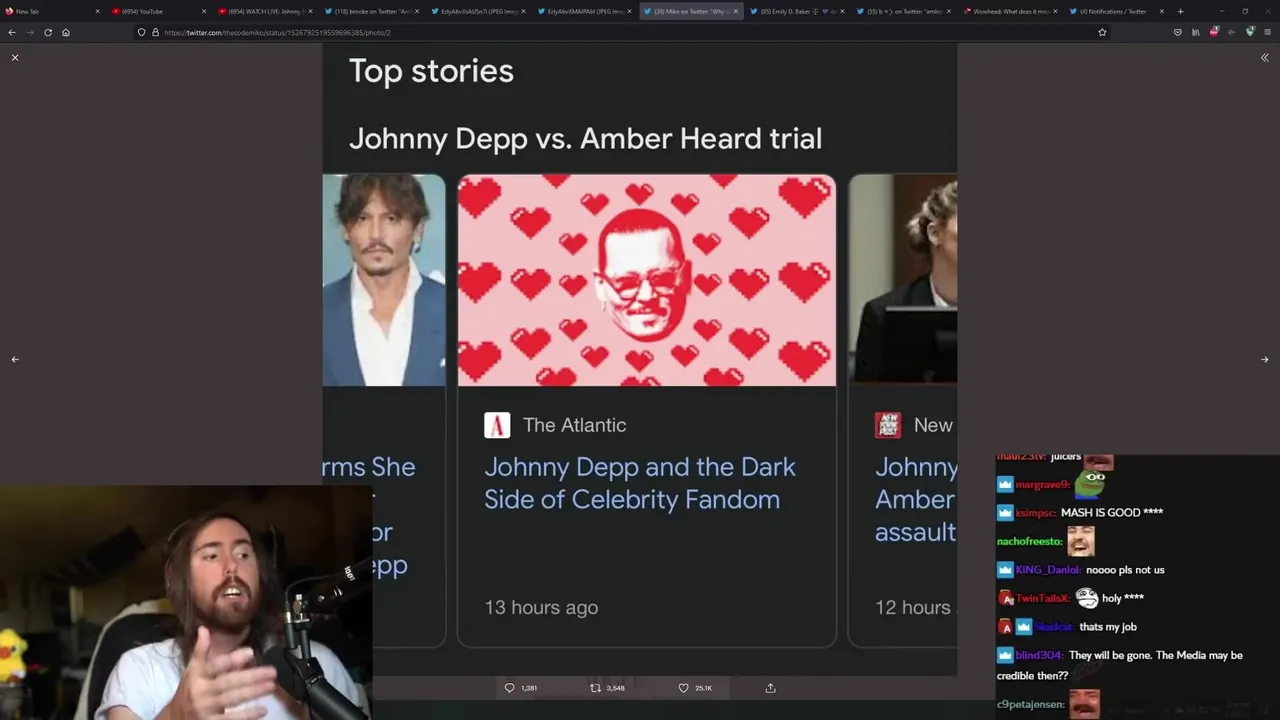The image size is (1280, 720).
Task: Open the Firefox hamburger menu
Action: 1268,32
